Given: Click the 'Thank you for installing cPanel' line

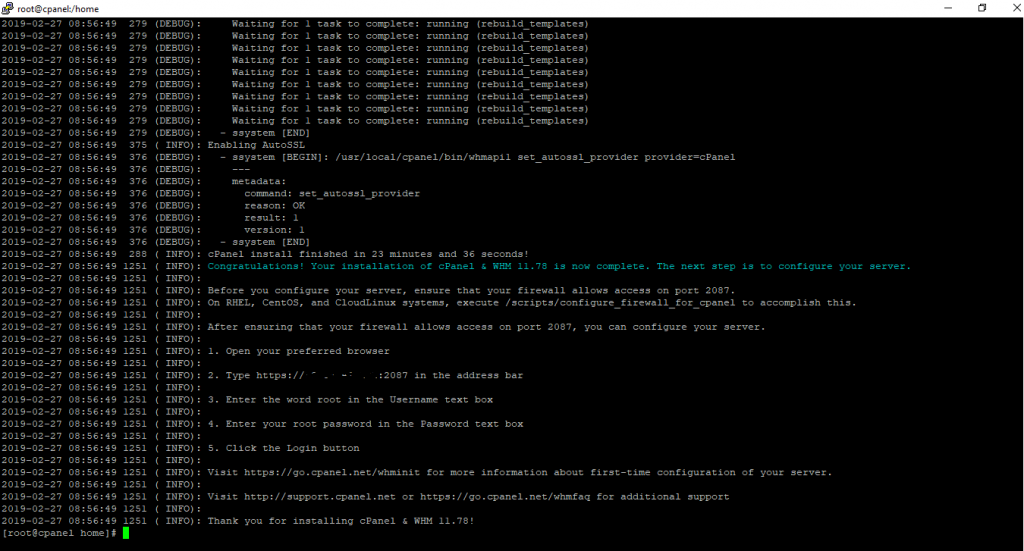Looking at the screenshot, I should pyautogui.click(x=340, y=520).
